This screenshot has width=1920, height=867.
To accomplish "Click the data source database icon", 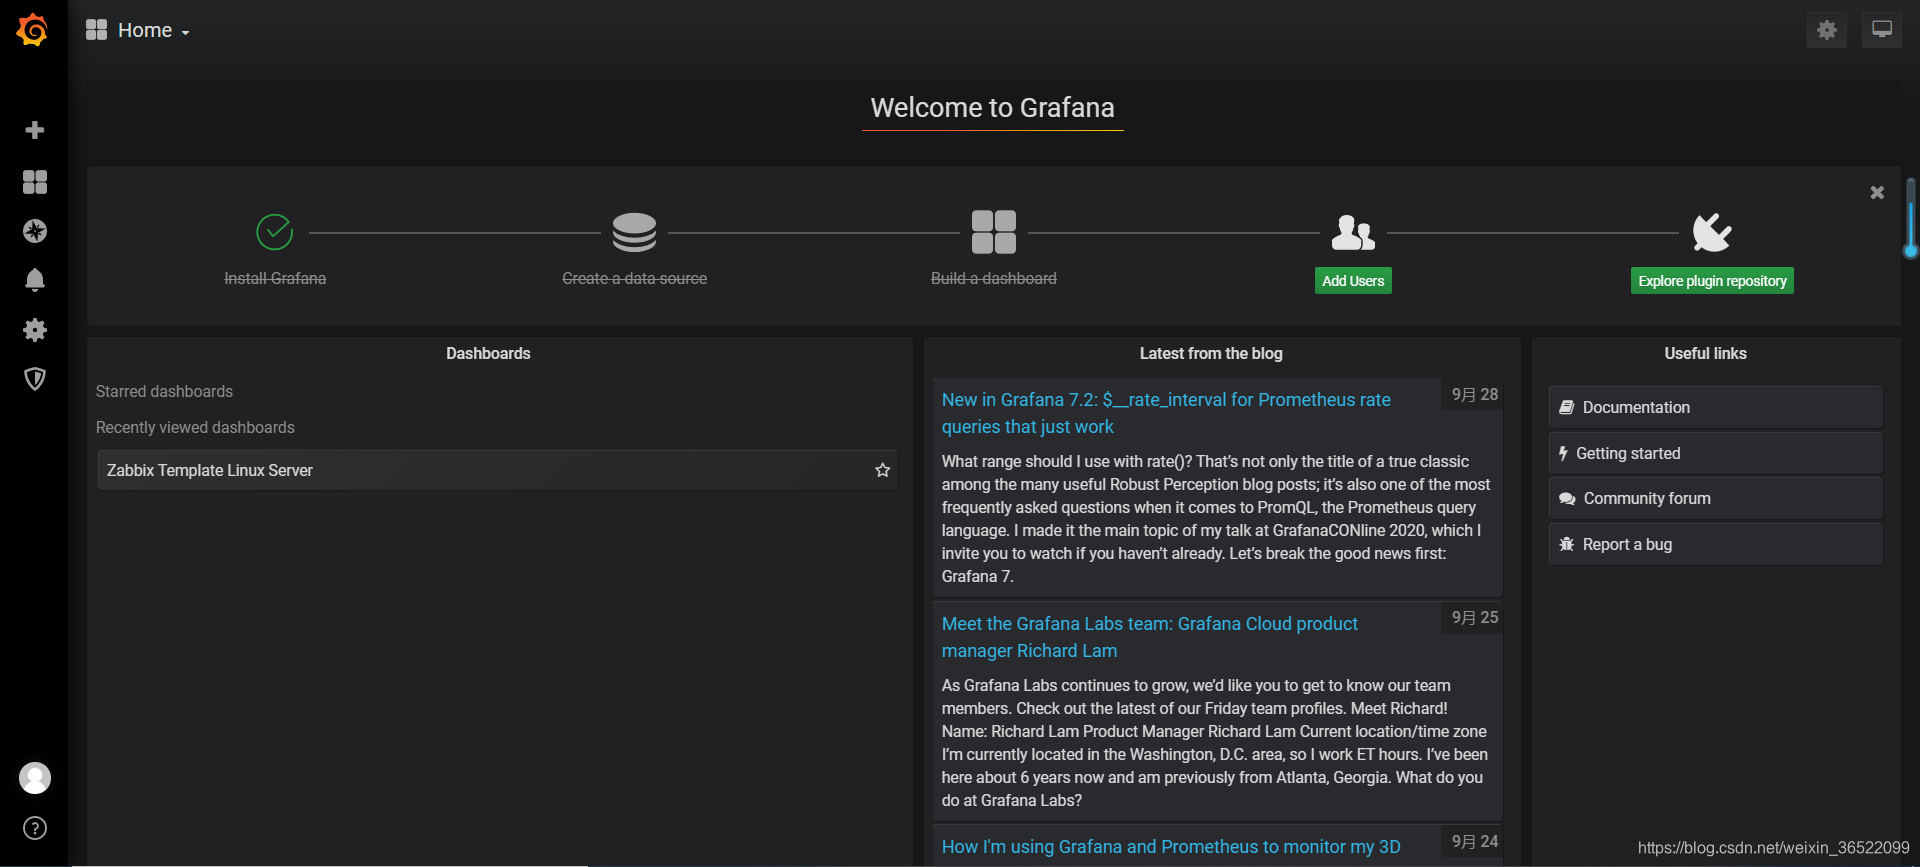I will coord(635,232).
